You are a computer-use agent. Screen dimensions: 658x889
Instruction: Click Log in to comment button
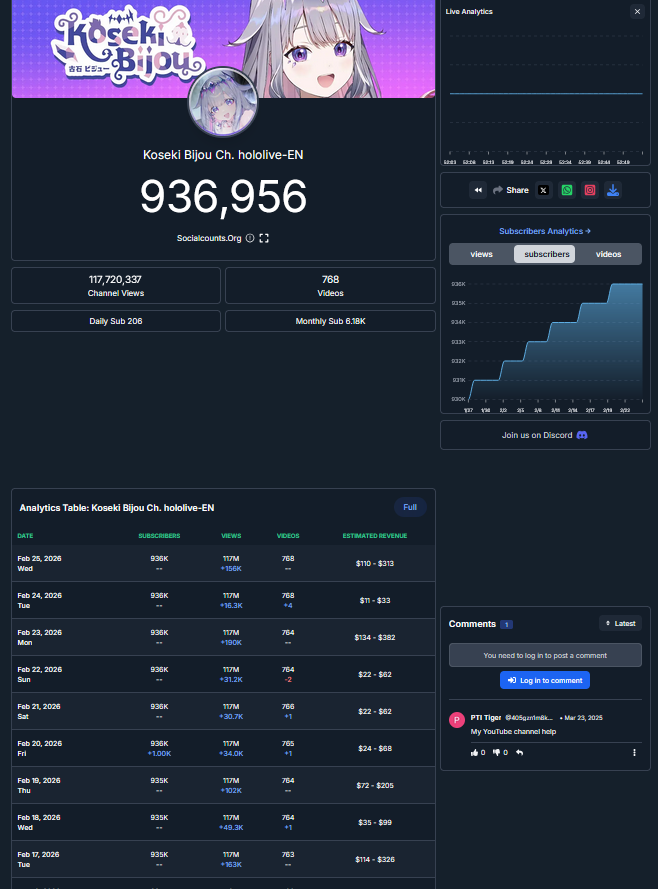[545, 680]
